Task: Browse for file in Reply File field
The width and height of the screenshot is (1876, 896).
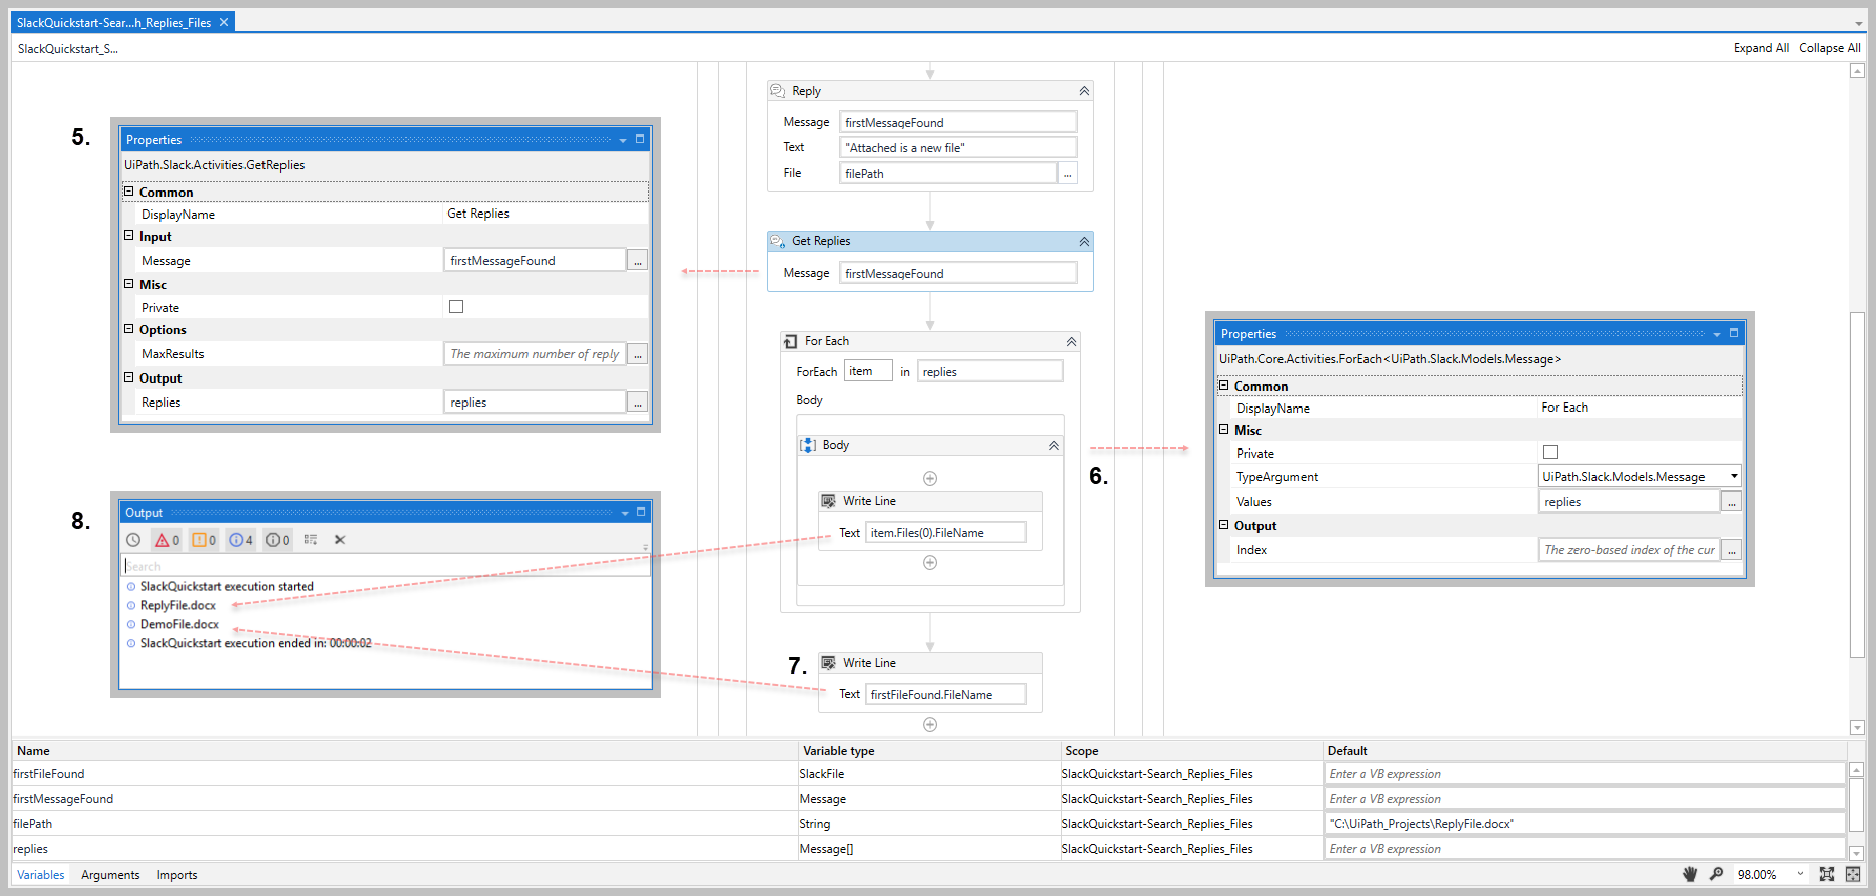Action: (x=1068, y=173)
